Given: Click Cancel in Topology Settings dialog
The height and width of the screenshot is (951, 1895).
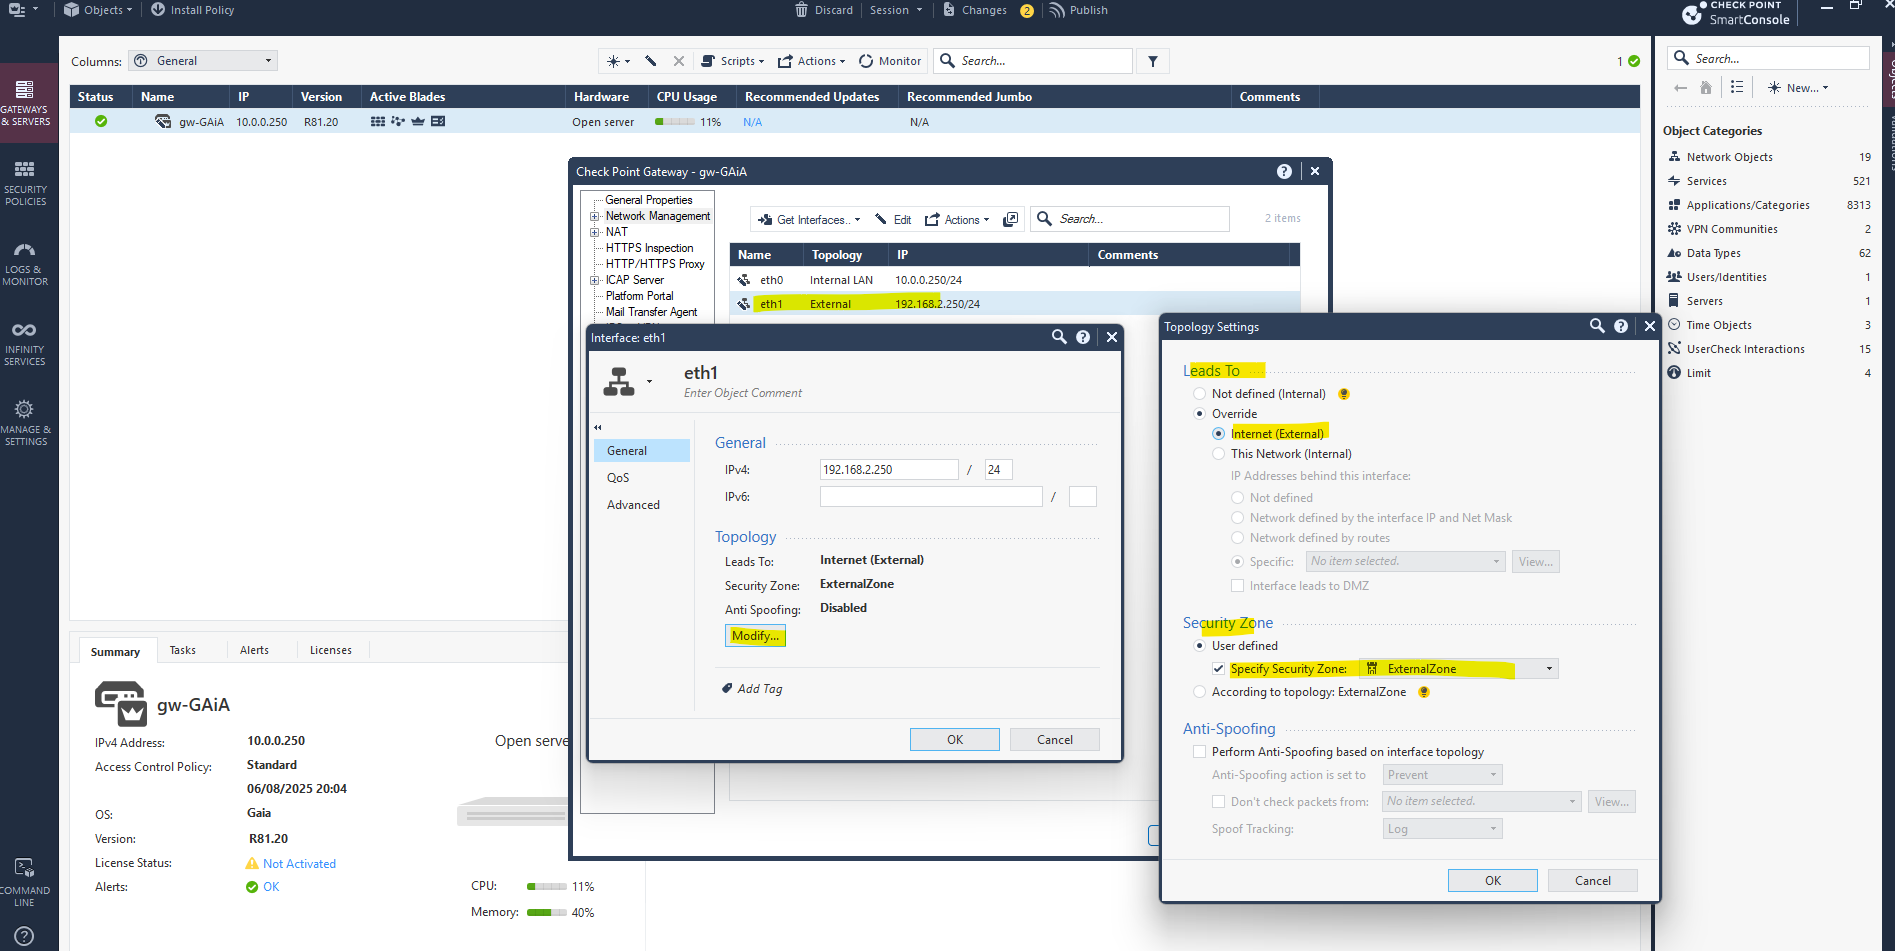Looking at the screenshot, I should pyautogui.click(x=1592, y=881).
